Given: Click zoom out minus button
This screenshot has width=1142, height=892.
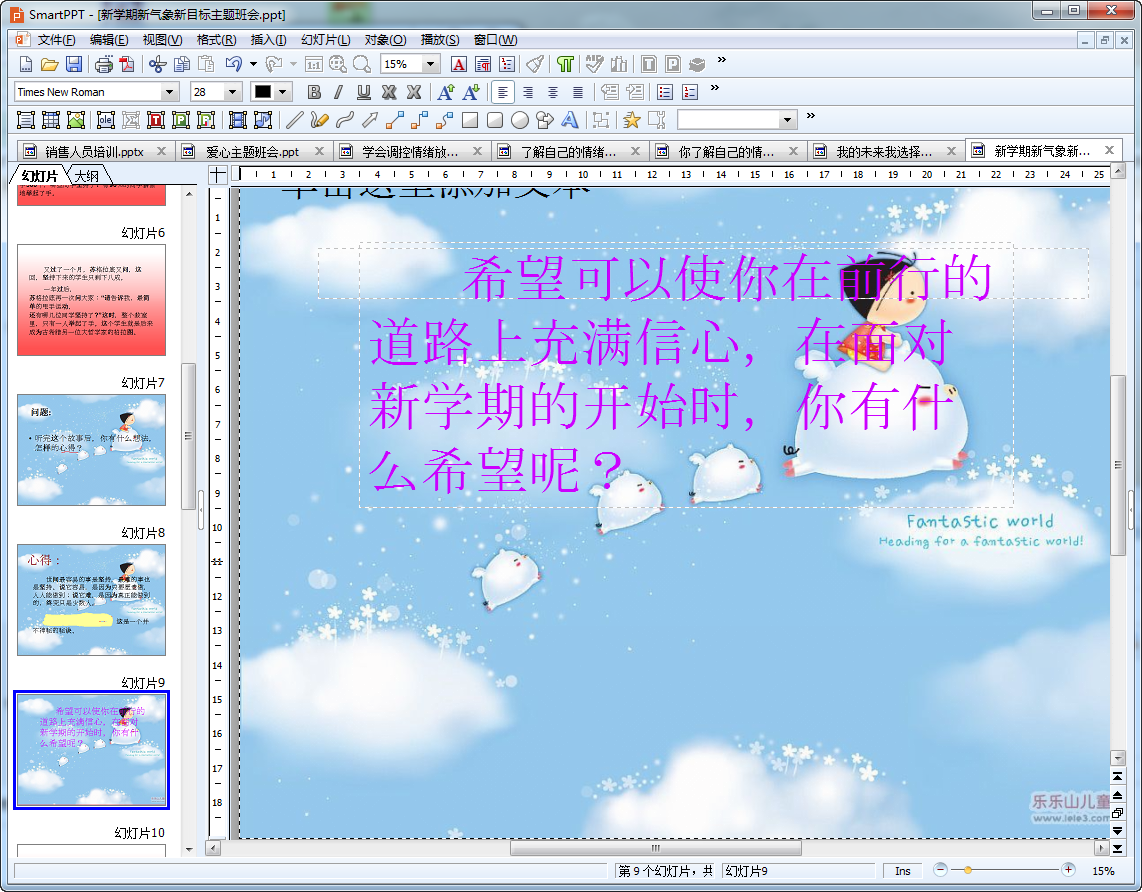Looking at the screenshot, I should 940,869.
